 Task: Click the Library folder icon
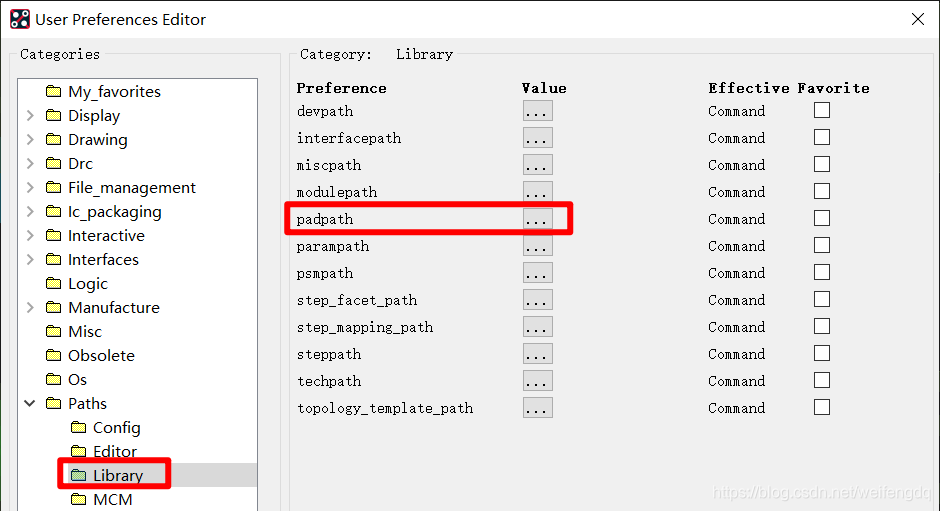click(79, 475)
